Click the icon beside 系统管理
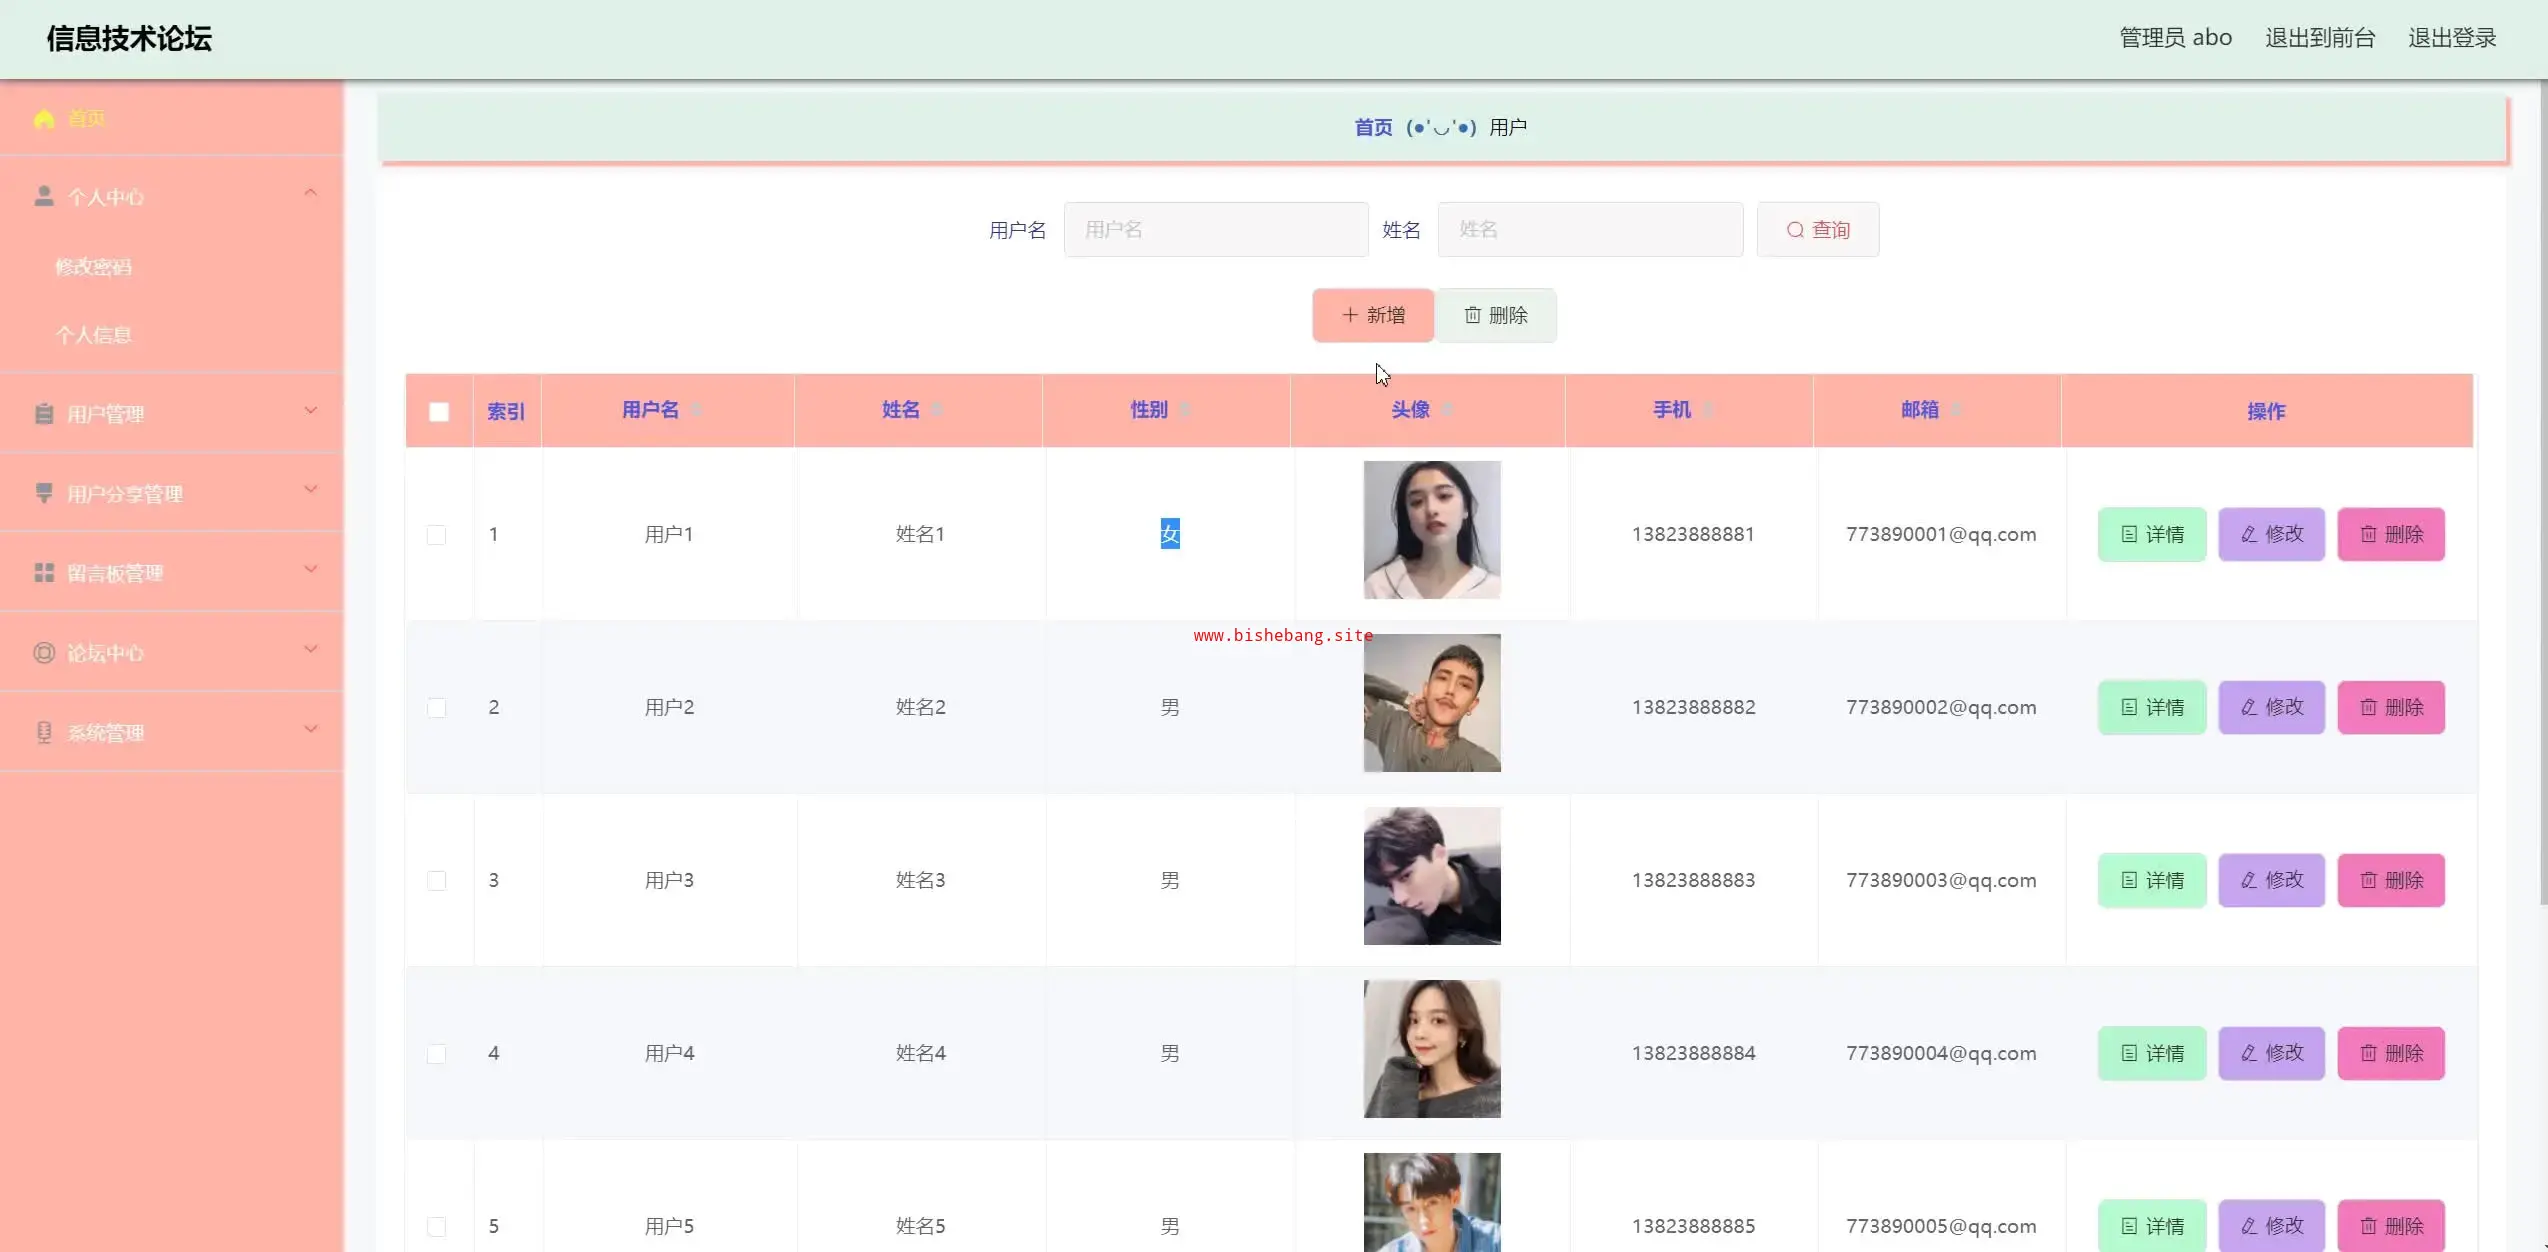The height and width of the screenshot is (1252, 2548). click(x=44, y=732)
